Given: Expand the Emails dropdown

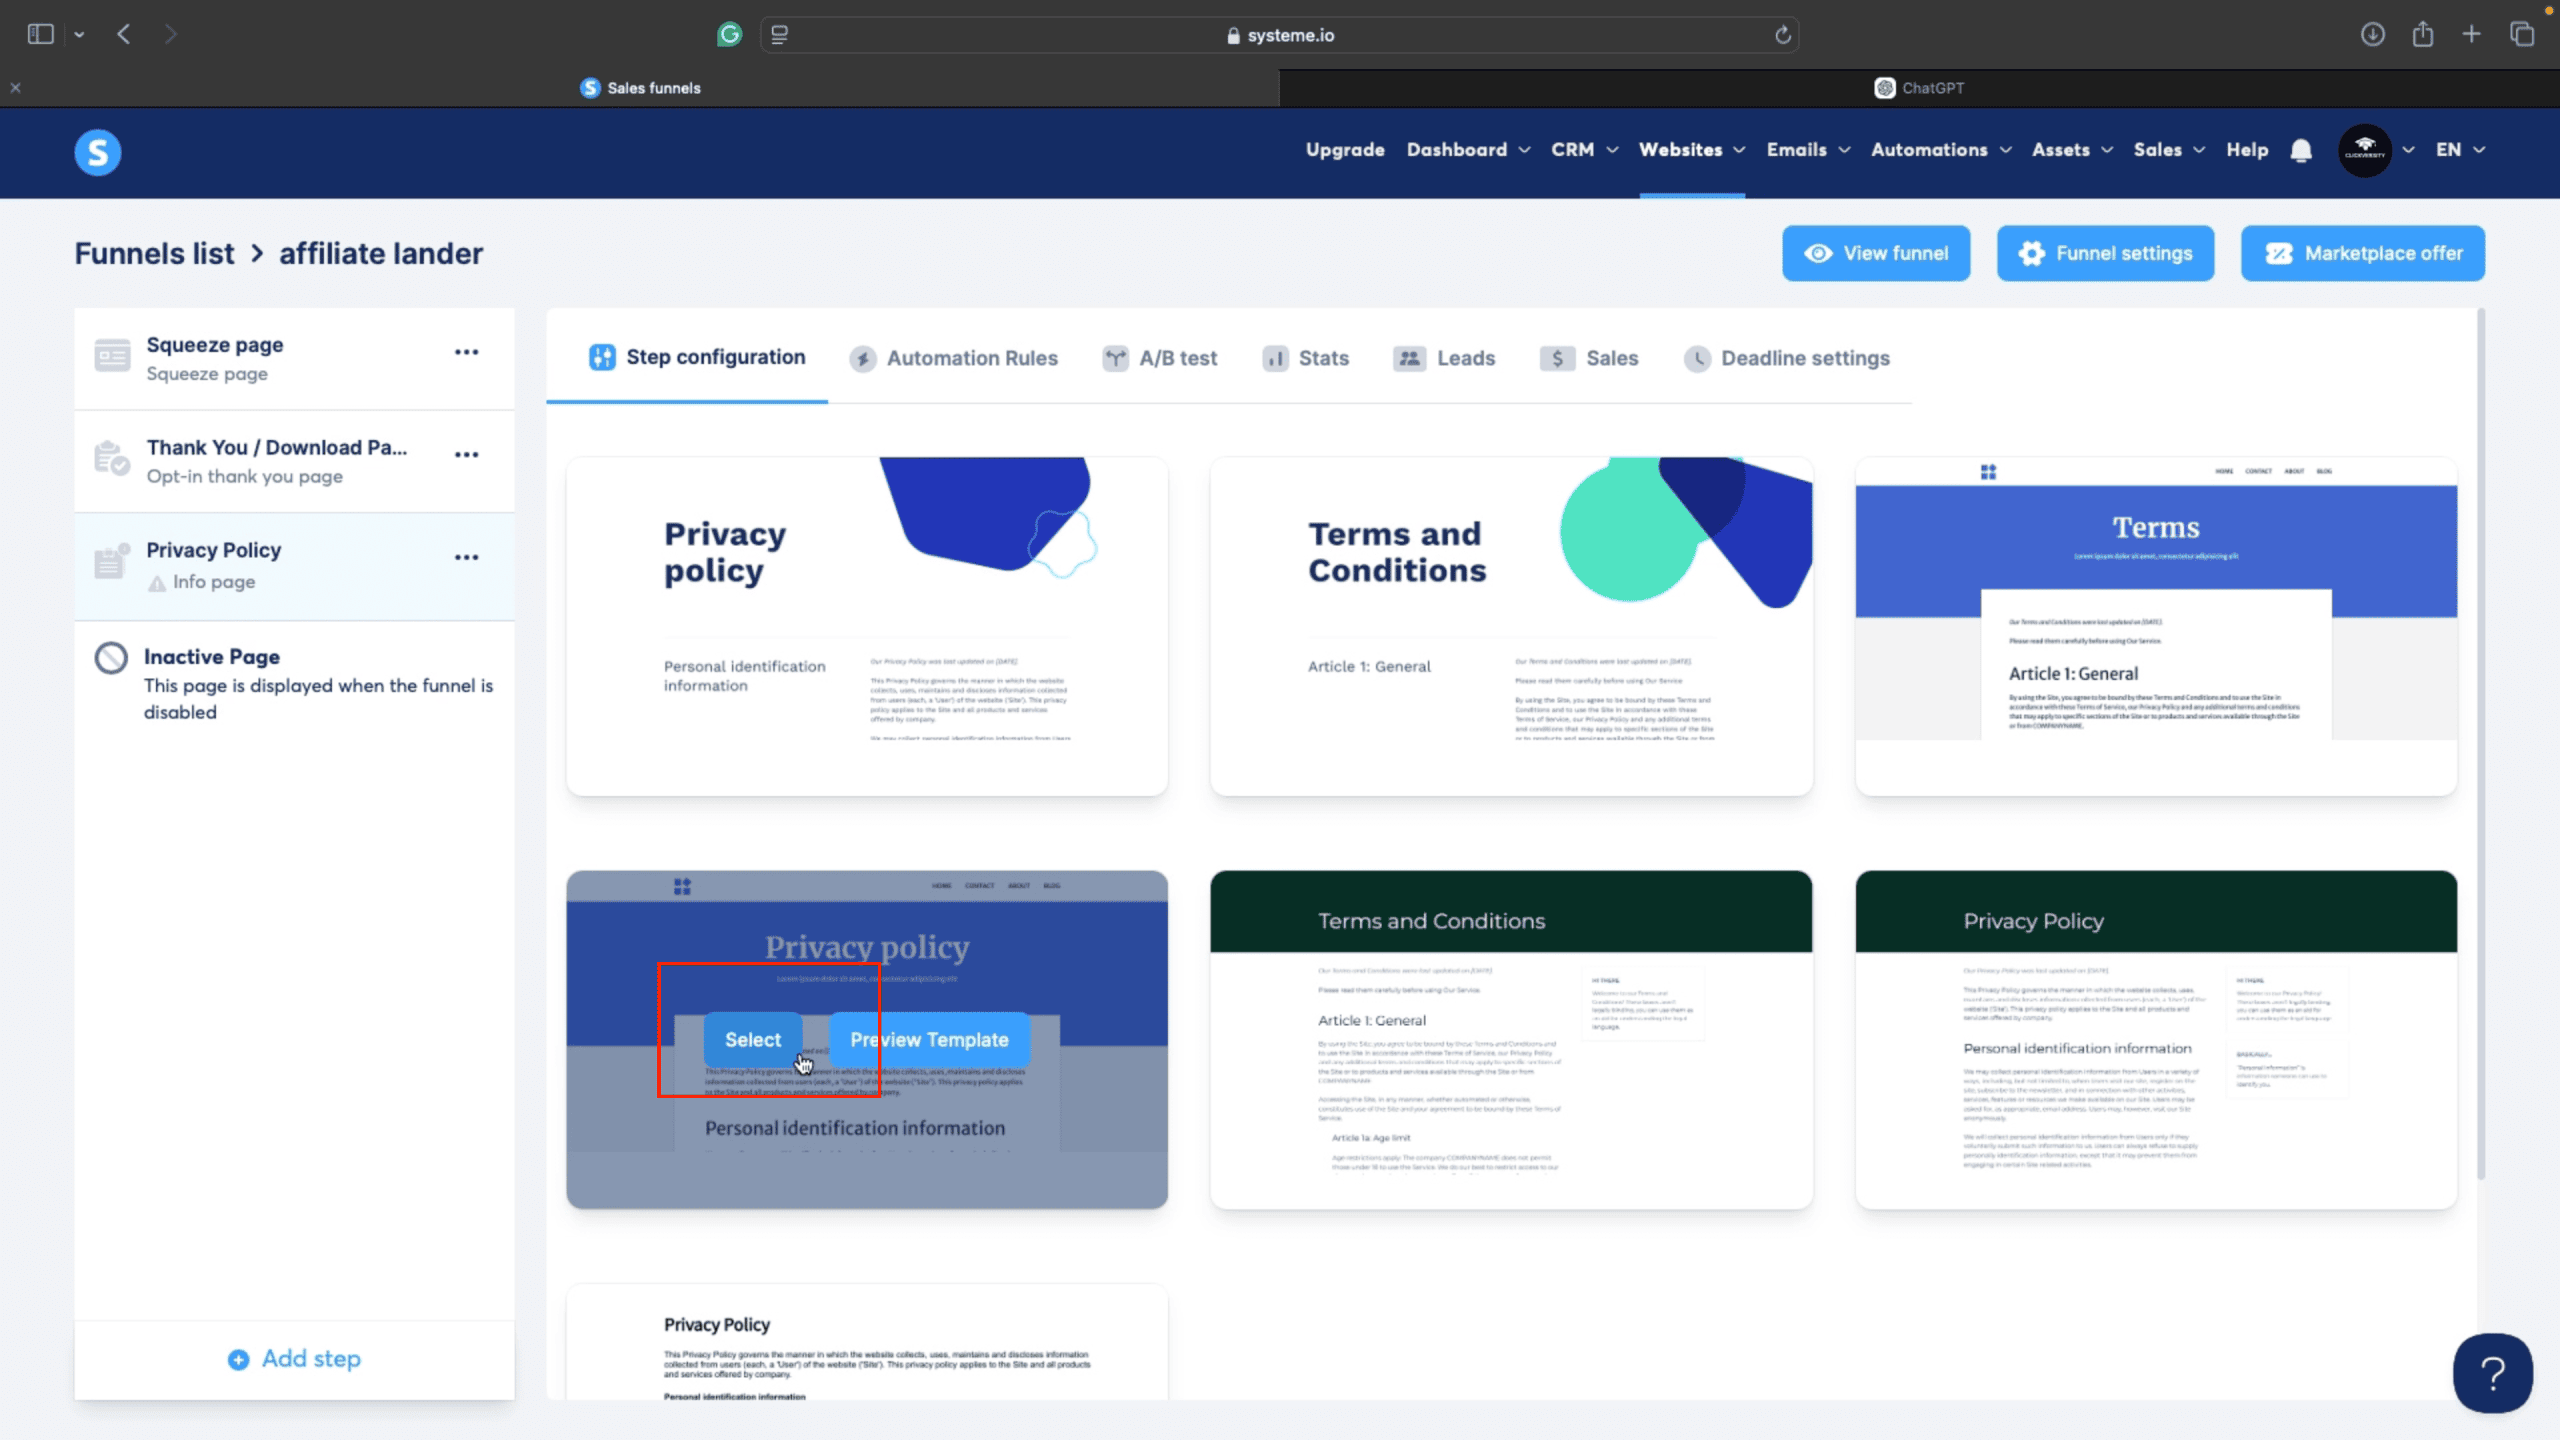Looking at the screenshot, I should coord(1808,150).
